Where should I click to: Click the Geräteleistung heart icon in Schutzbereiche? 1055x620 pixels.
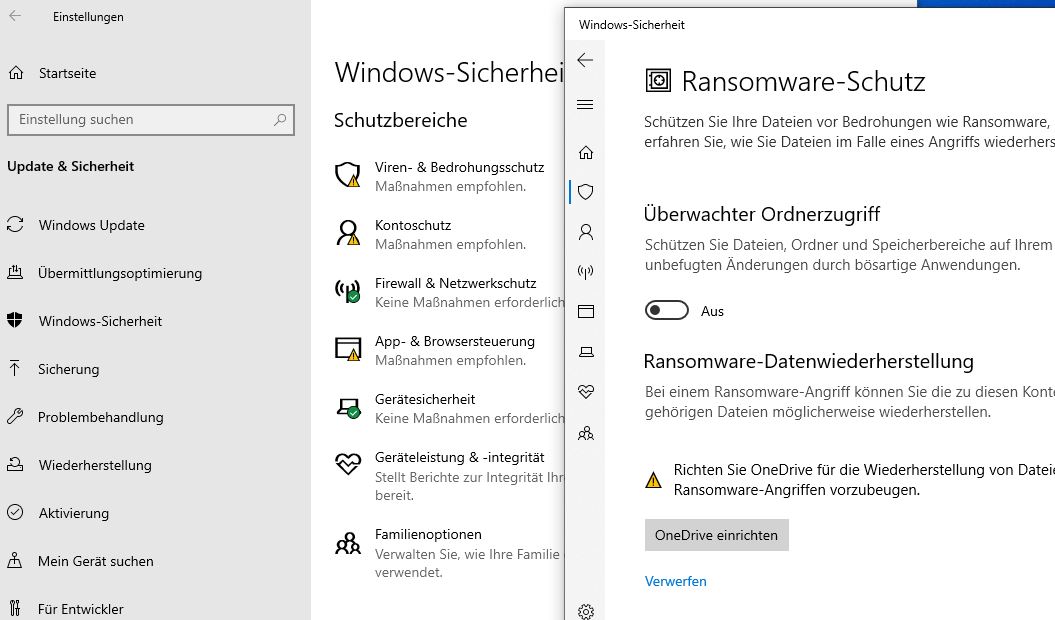[348, 463]
